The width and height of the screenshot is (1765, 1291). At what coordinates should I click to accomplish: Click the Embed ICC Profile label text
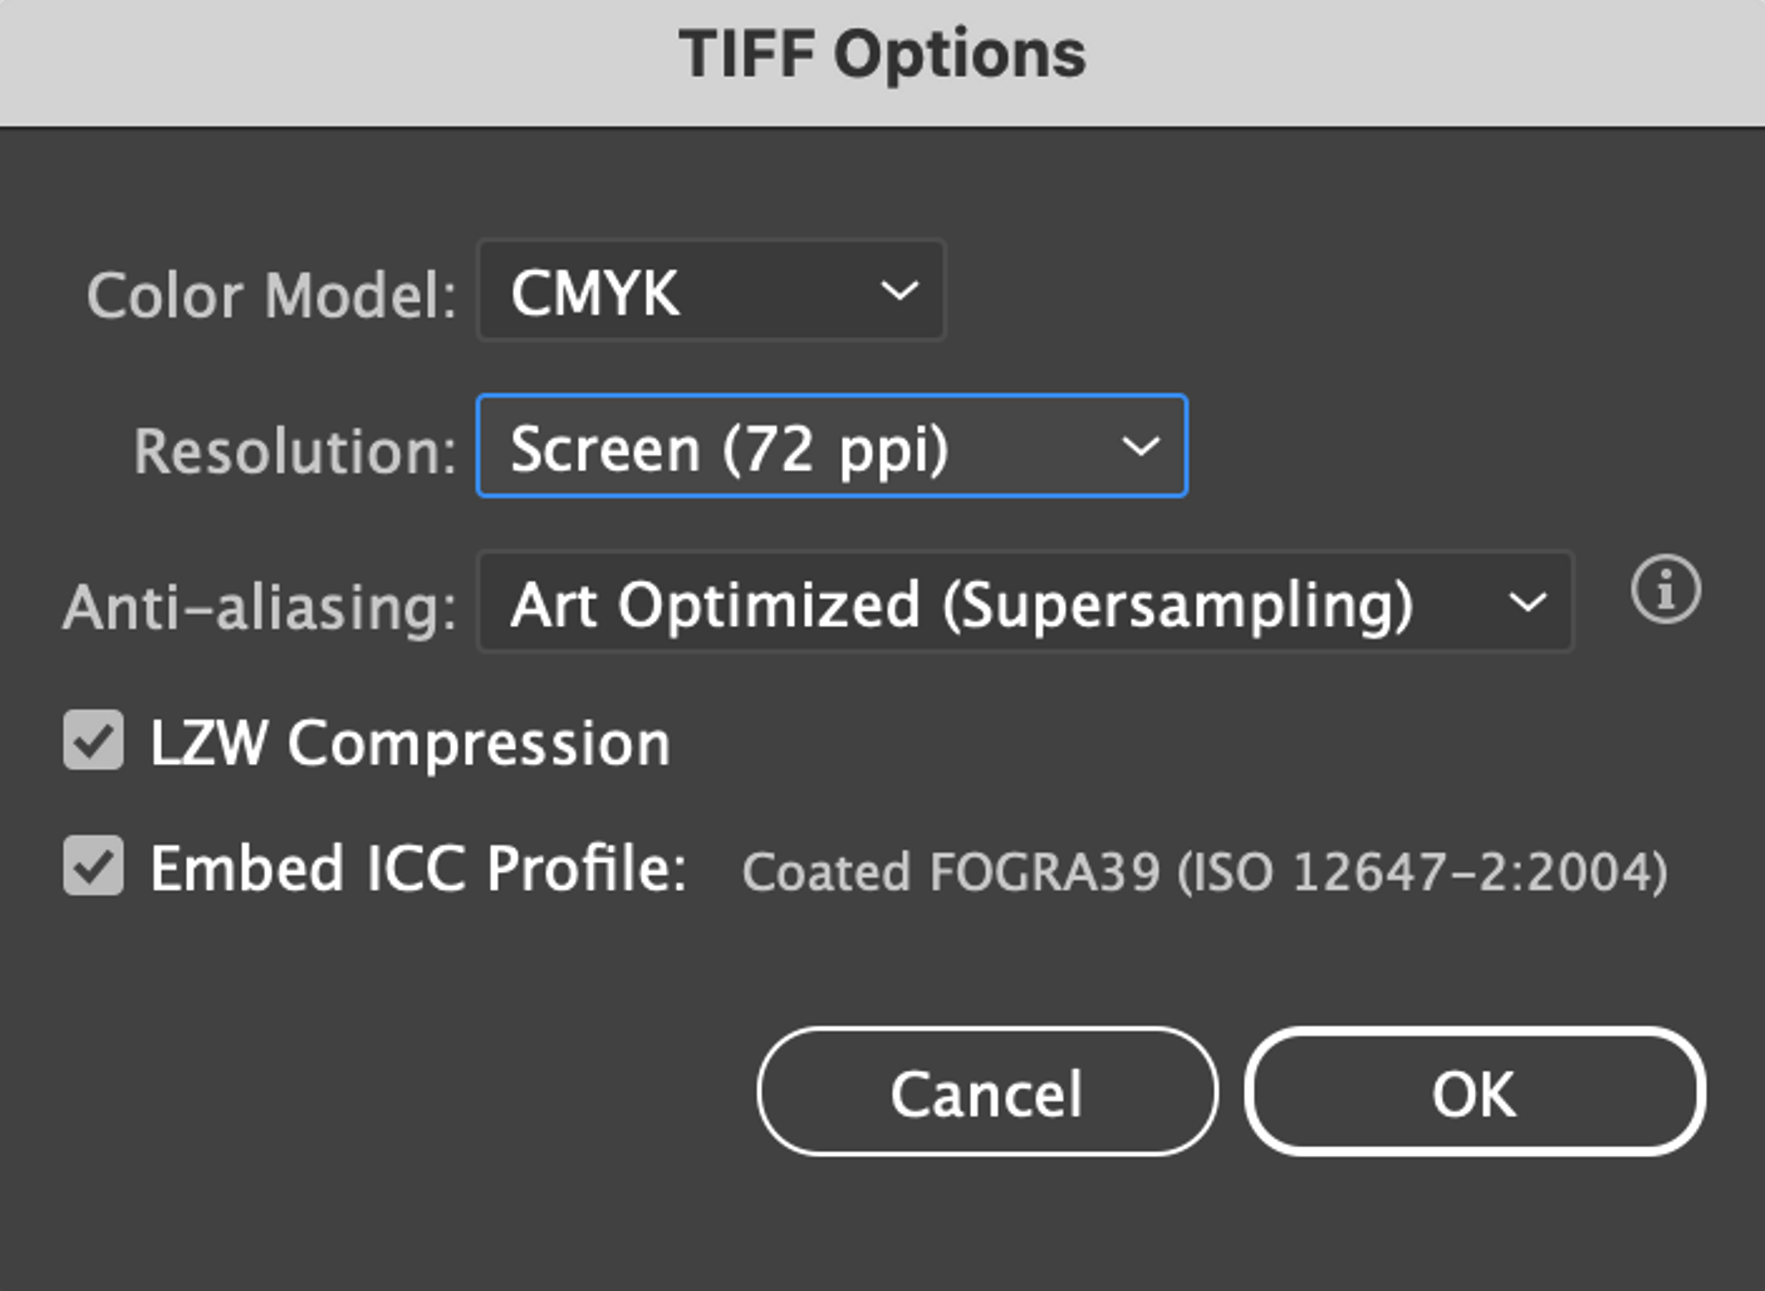[418, 867]
